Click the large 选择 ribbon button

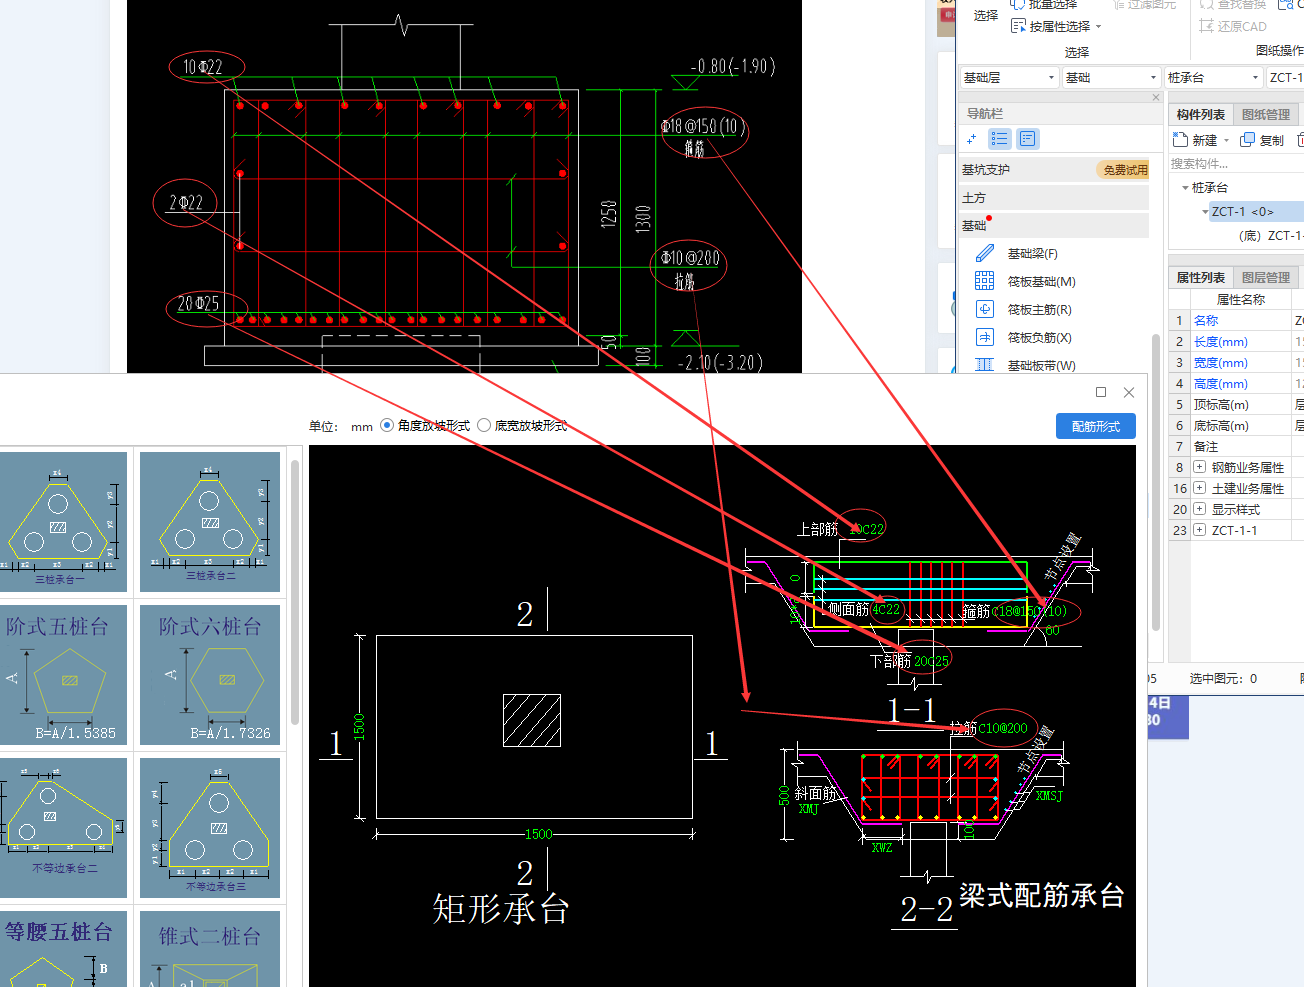[x=986, y=15]
